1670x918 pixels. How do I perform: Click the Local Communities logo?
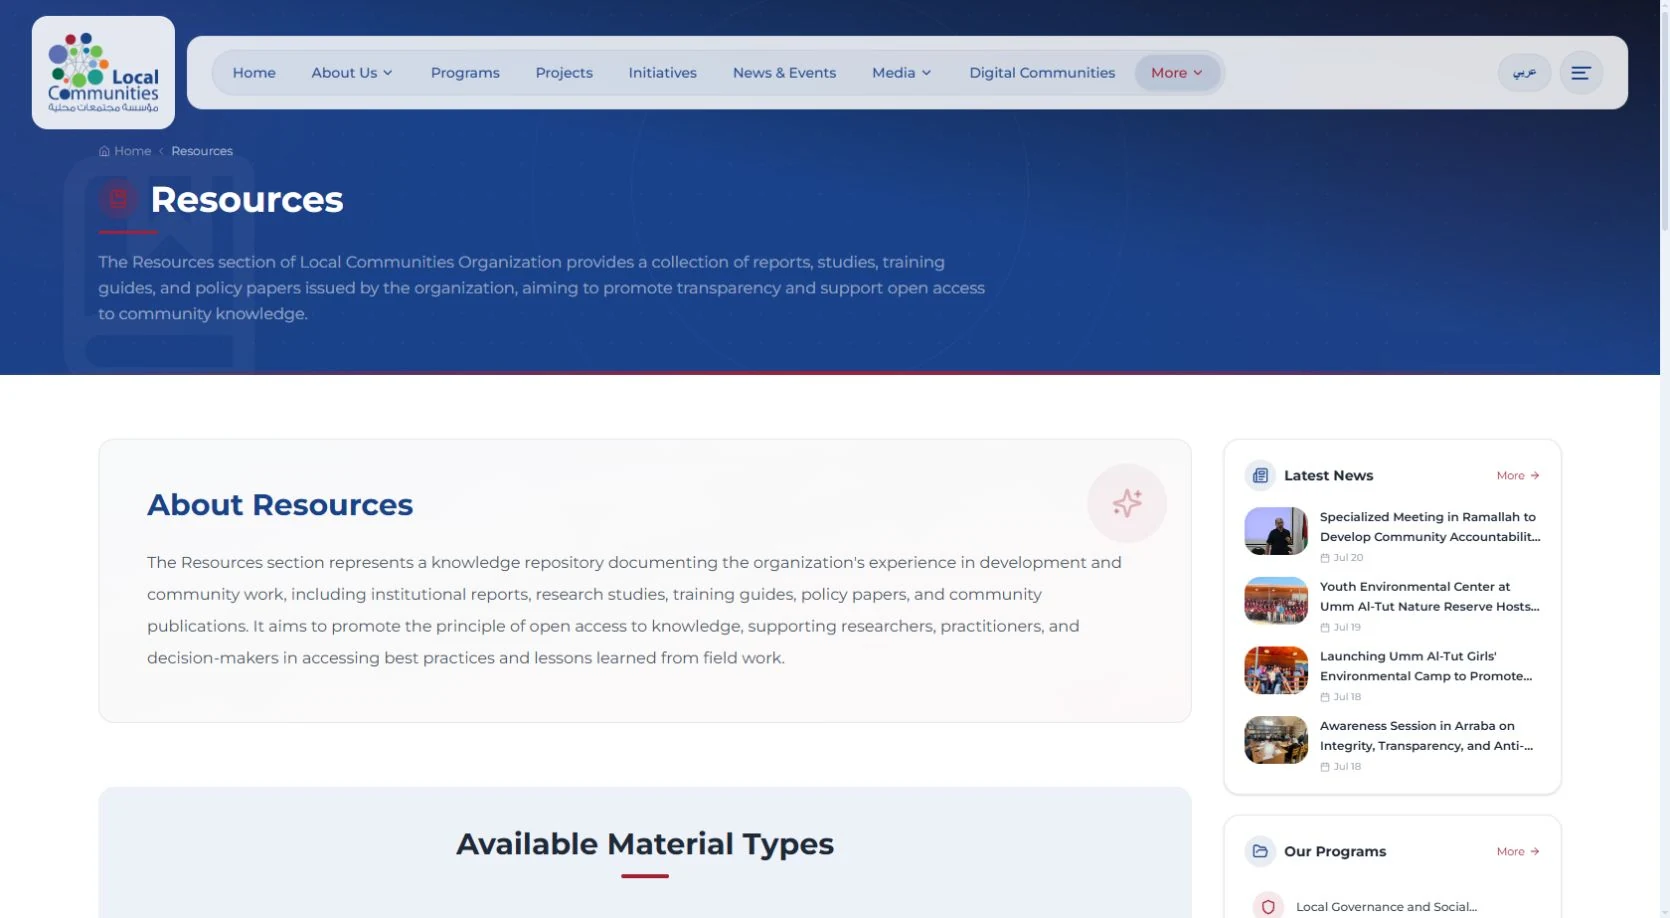coord(103,73)
